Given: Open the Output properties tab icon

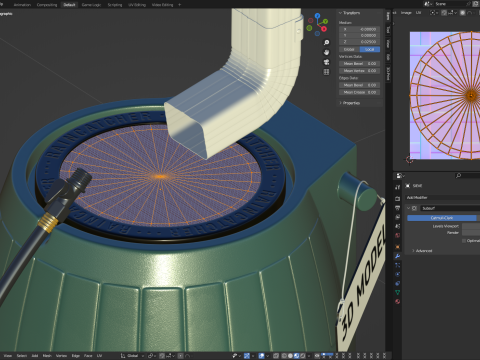Looking at the screenshot, I should click(x=397, y=208).
